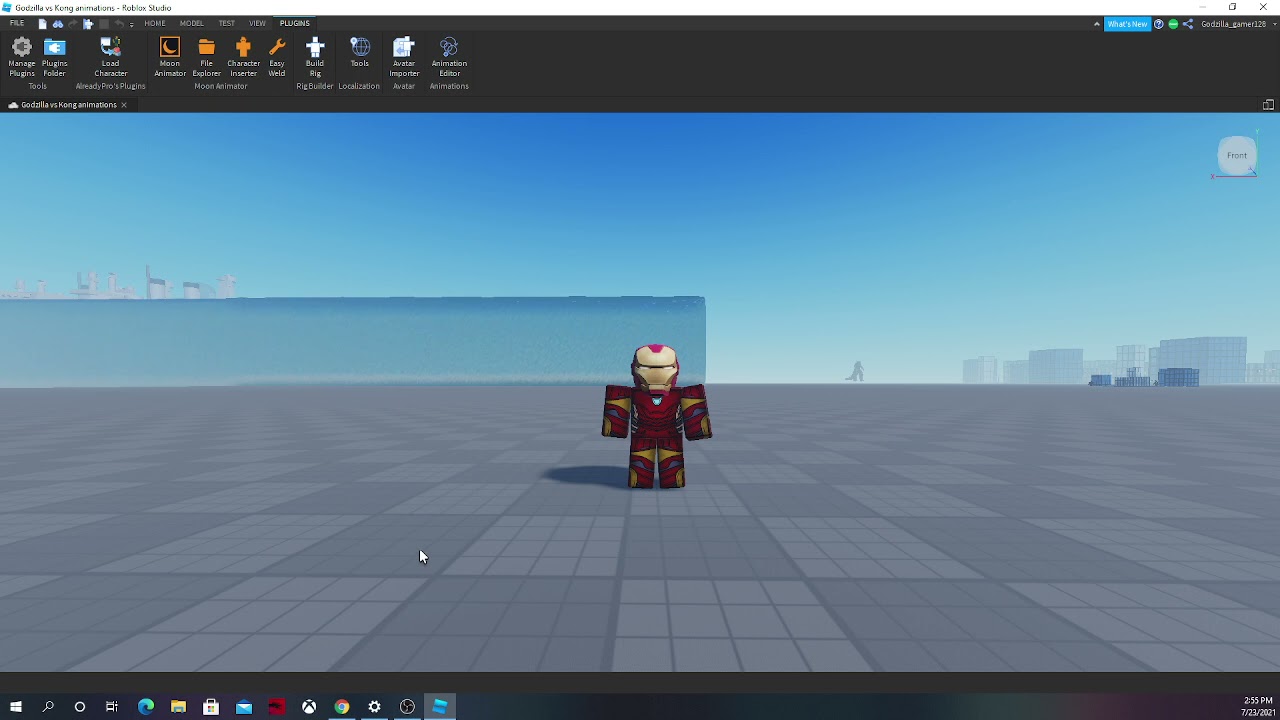Open Localization Tools
Screen dimensions: 1280x720
point(360,54)
